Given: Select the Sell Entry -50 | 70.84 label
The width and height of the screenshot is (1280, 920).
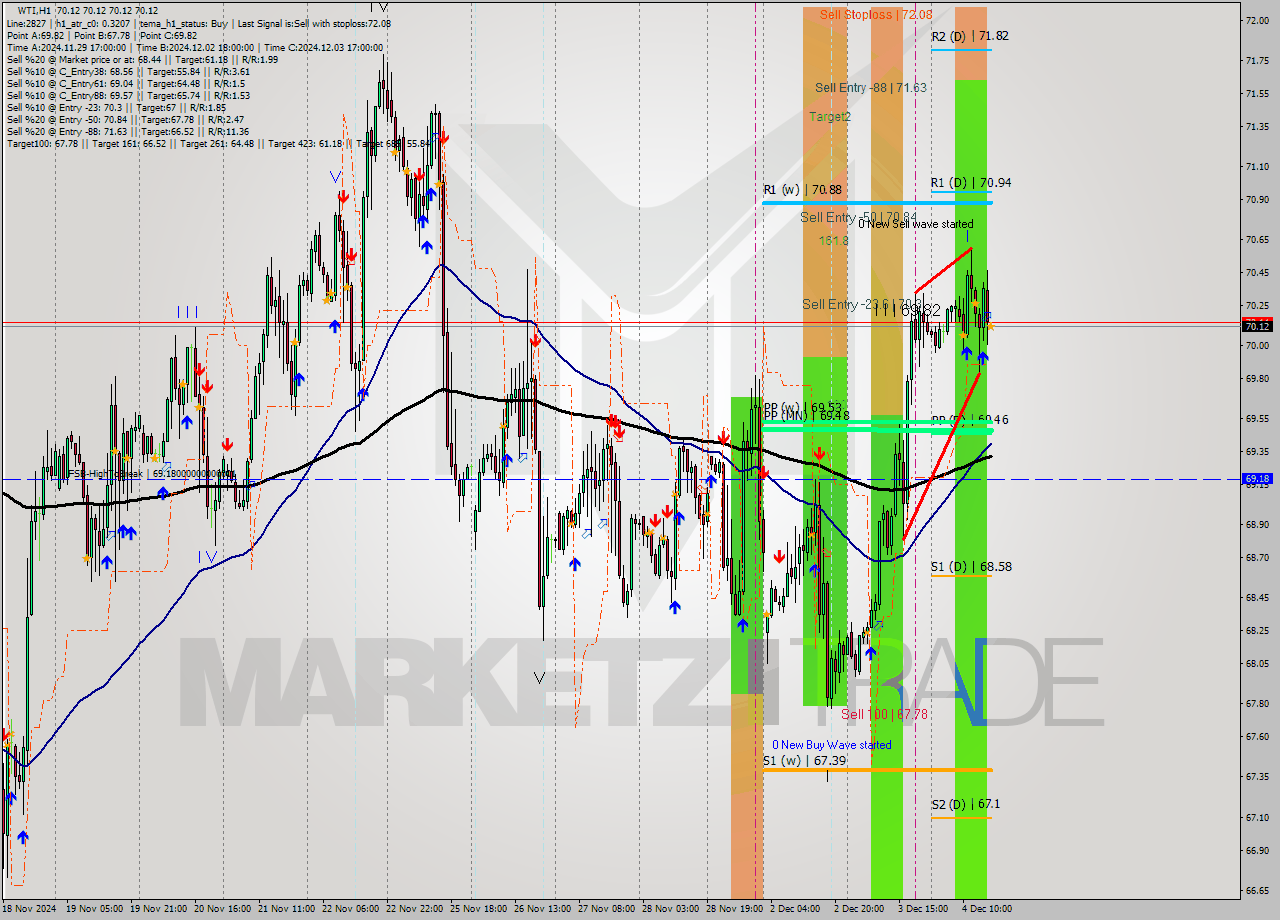Looking at the screenshot, I should click(859, 217).
